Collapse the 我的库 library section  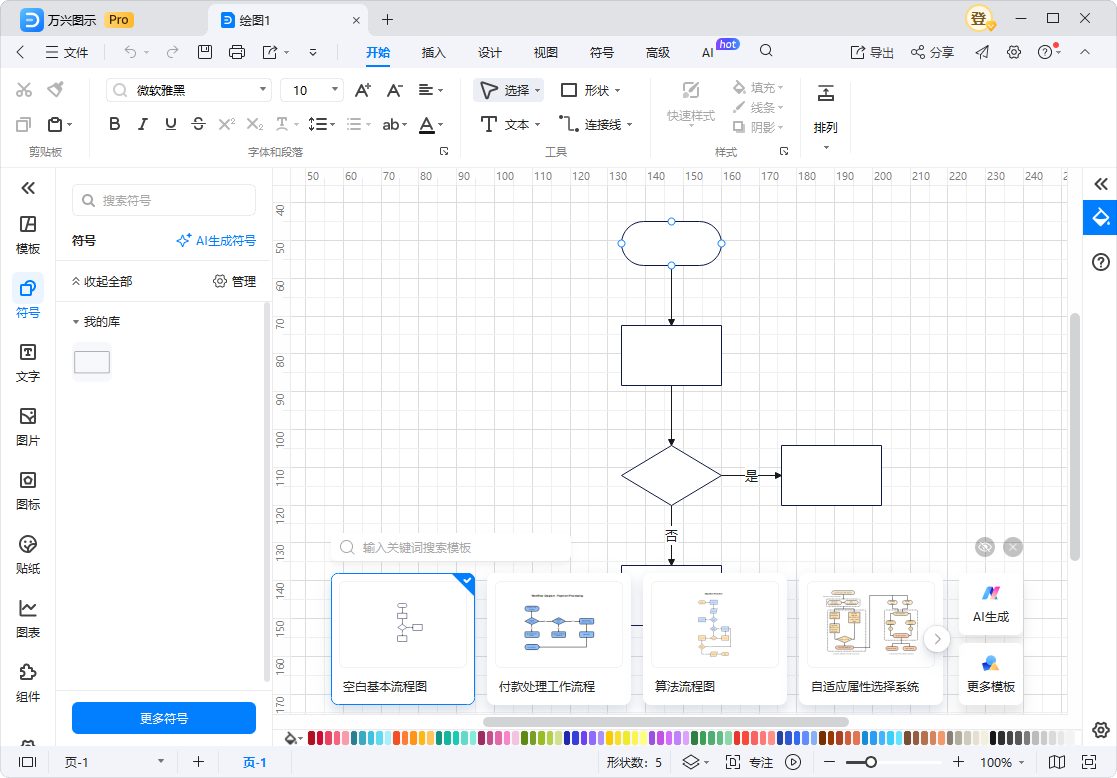(76, 322)
